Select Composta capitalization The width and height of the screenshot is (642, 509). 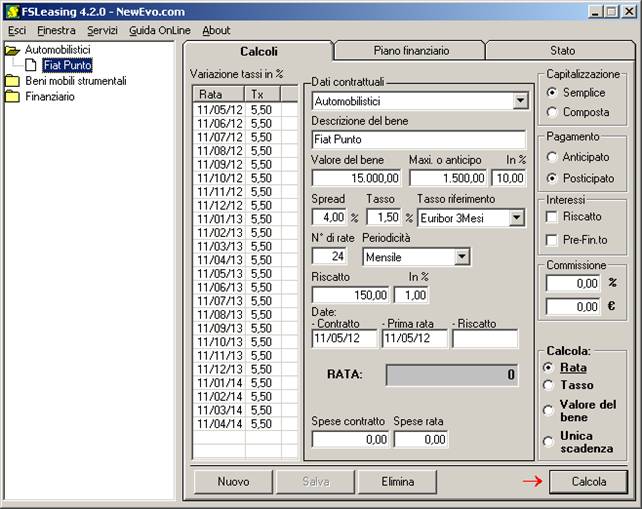tap(578, 112)
